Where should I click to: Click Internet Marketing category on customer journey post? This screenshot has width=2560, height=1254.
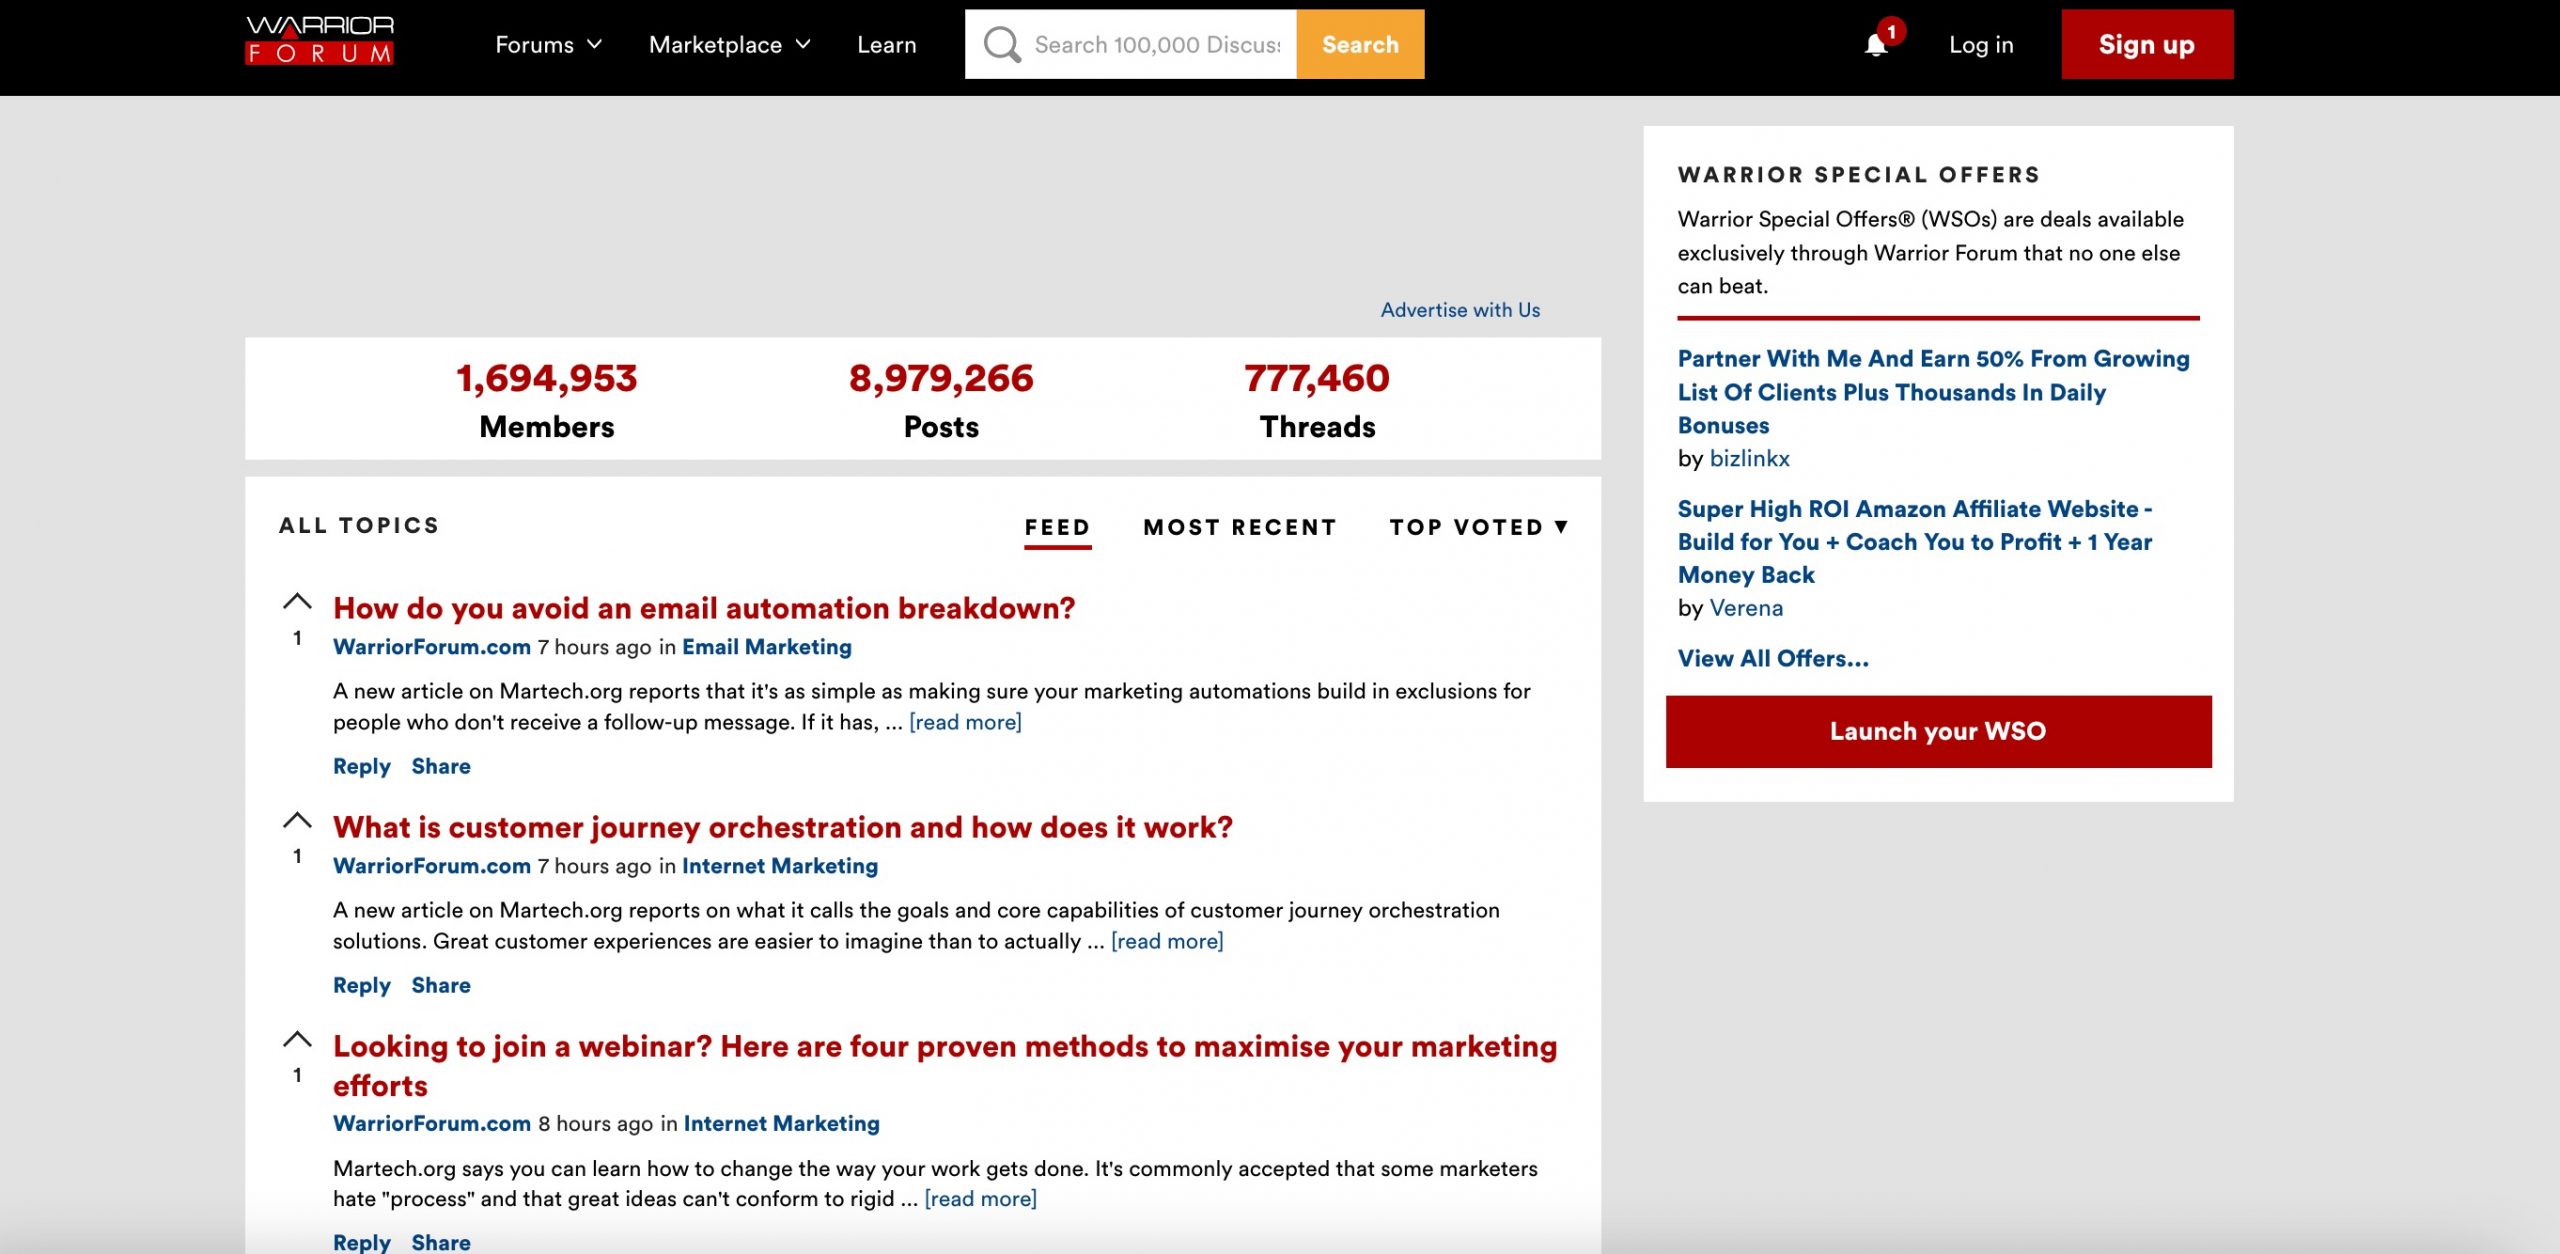click(x=780, y=866)
